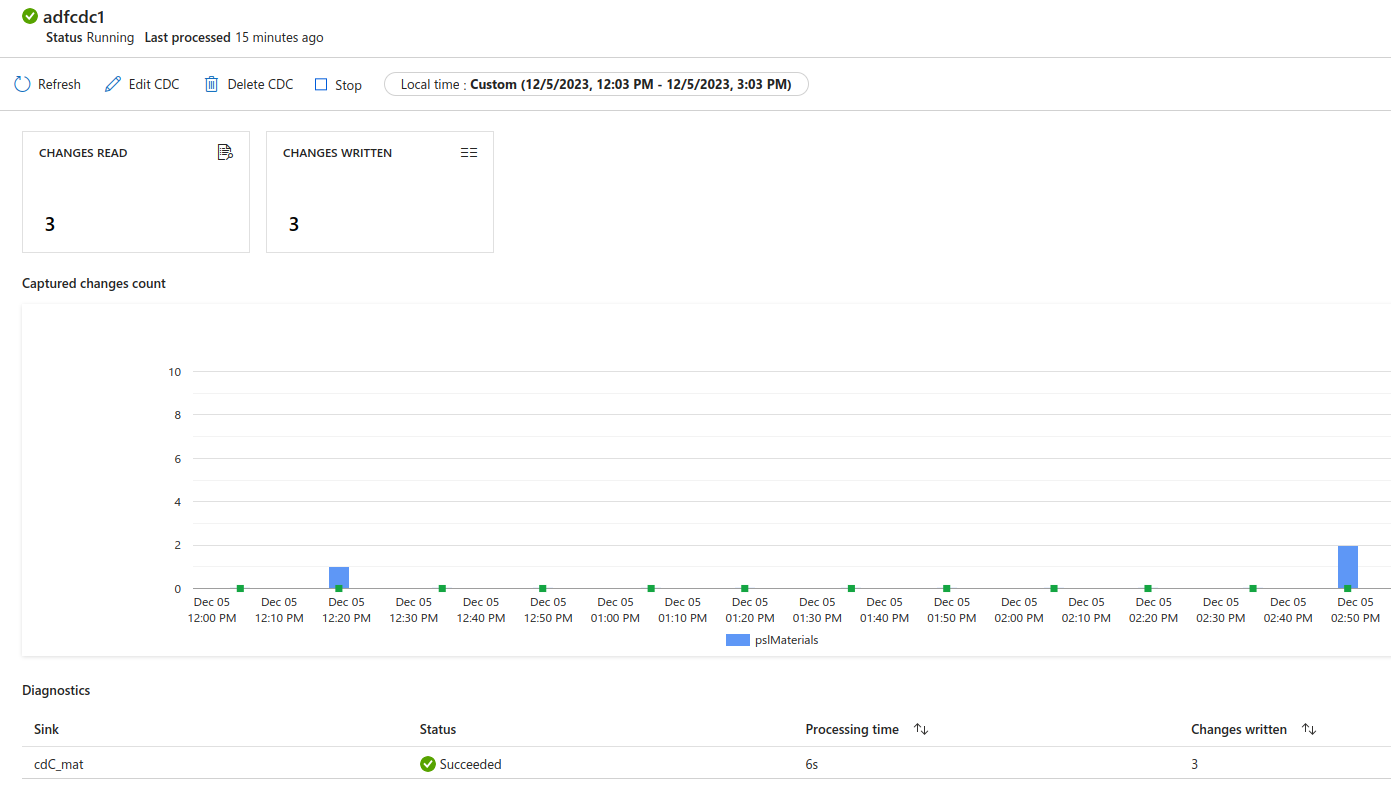The height and width of the screenshot is (807, 1391).
Task: Click the Edit CDC pencil icon
Action: pyautogui.click(x=113, y=84)
